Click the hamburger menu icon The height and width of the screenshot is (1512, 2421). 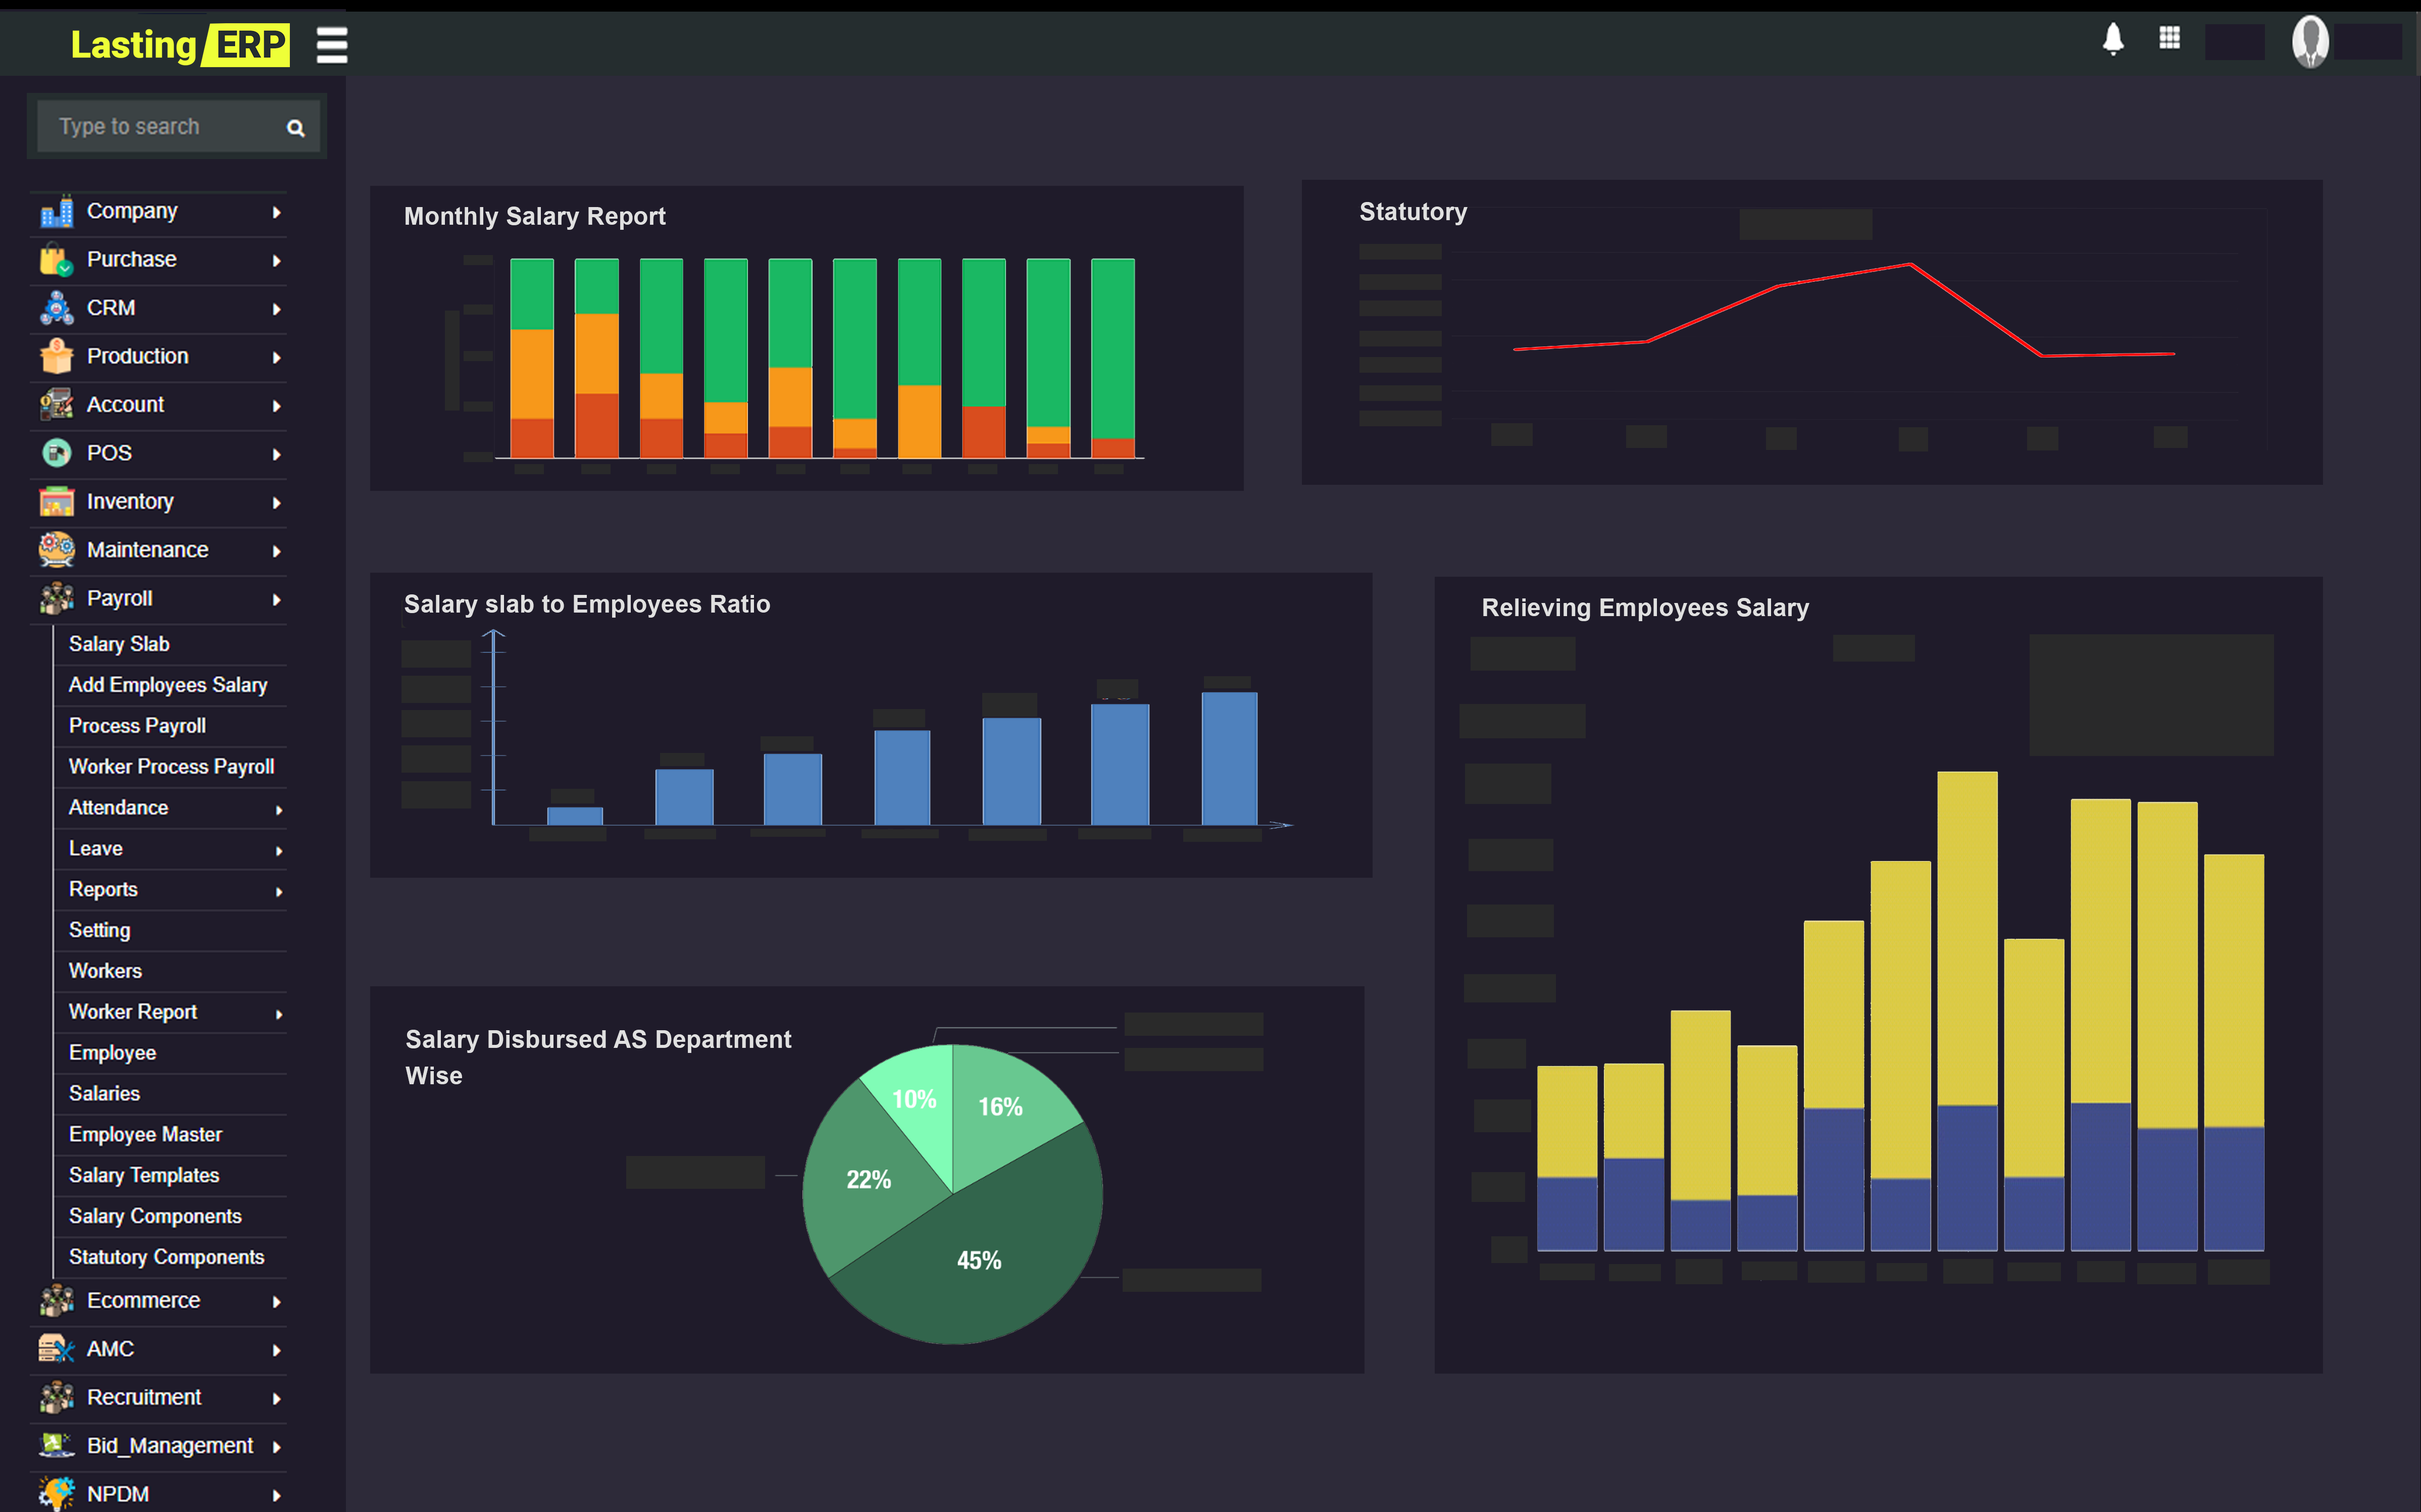pos(332,45)
